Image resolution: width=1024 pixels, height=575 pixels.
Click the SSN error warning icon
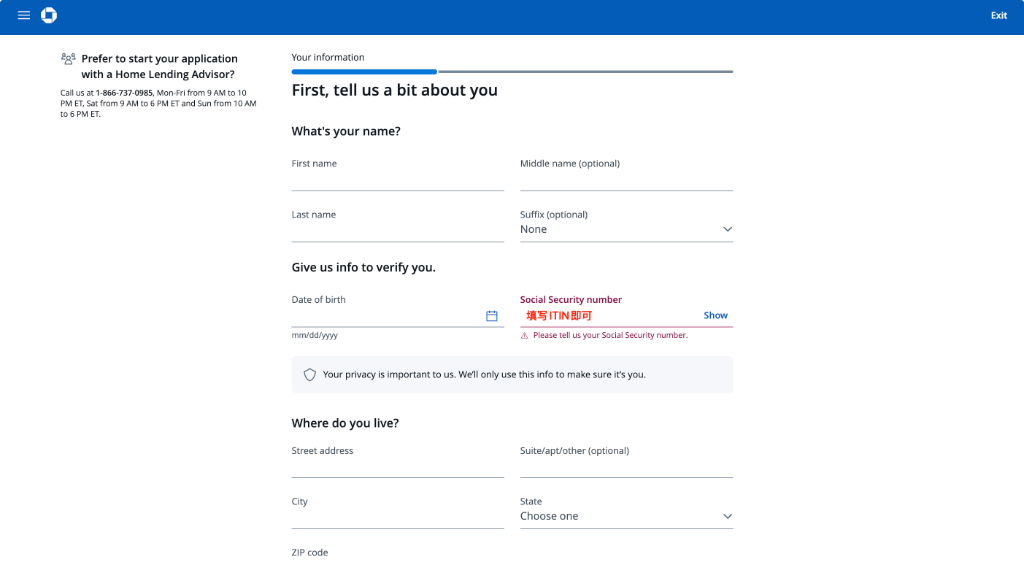524,335
